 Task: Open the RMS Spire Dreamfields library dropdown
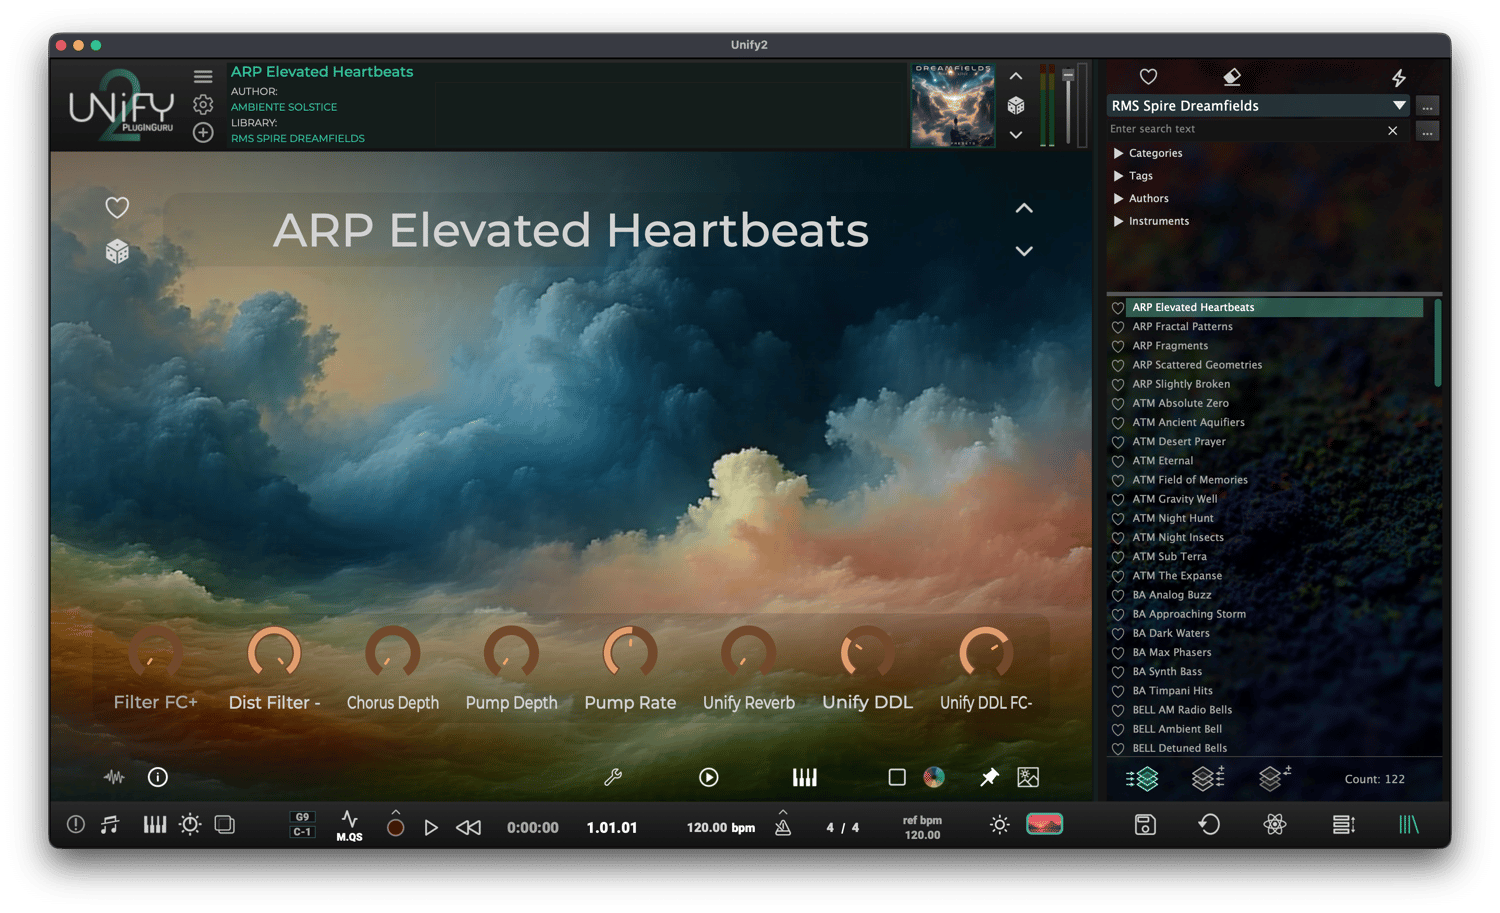pos(1259,105)
